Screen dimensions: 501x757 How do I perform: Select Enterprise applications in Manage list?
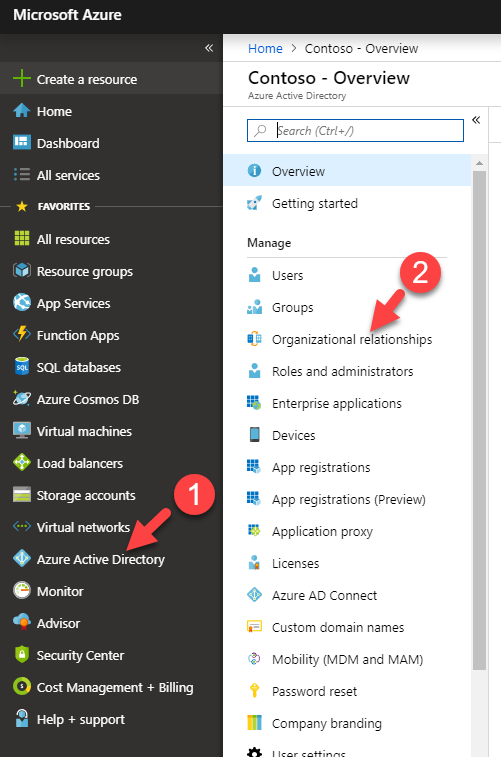[336, 403]
